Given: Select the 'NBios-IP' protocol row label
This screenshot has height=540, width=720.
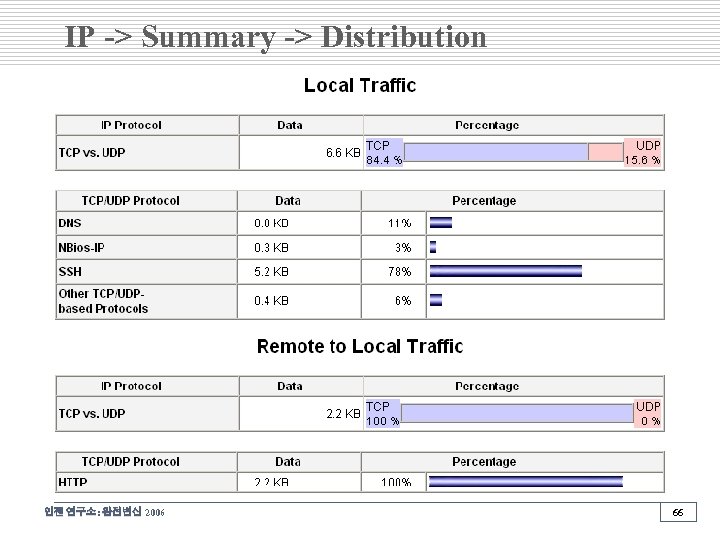Looking at the screenshot, I should click(81, 248).
